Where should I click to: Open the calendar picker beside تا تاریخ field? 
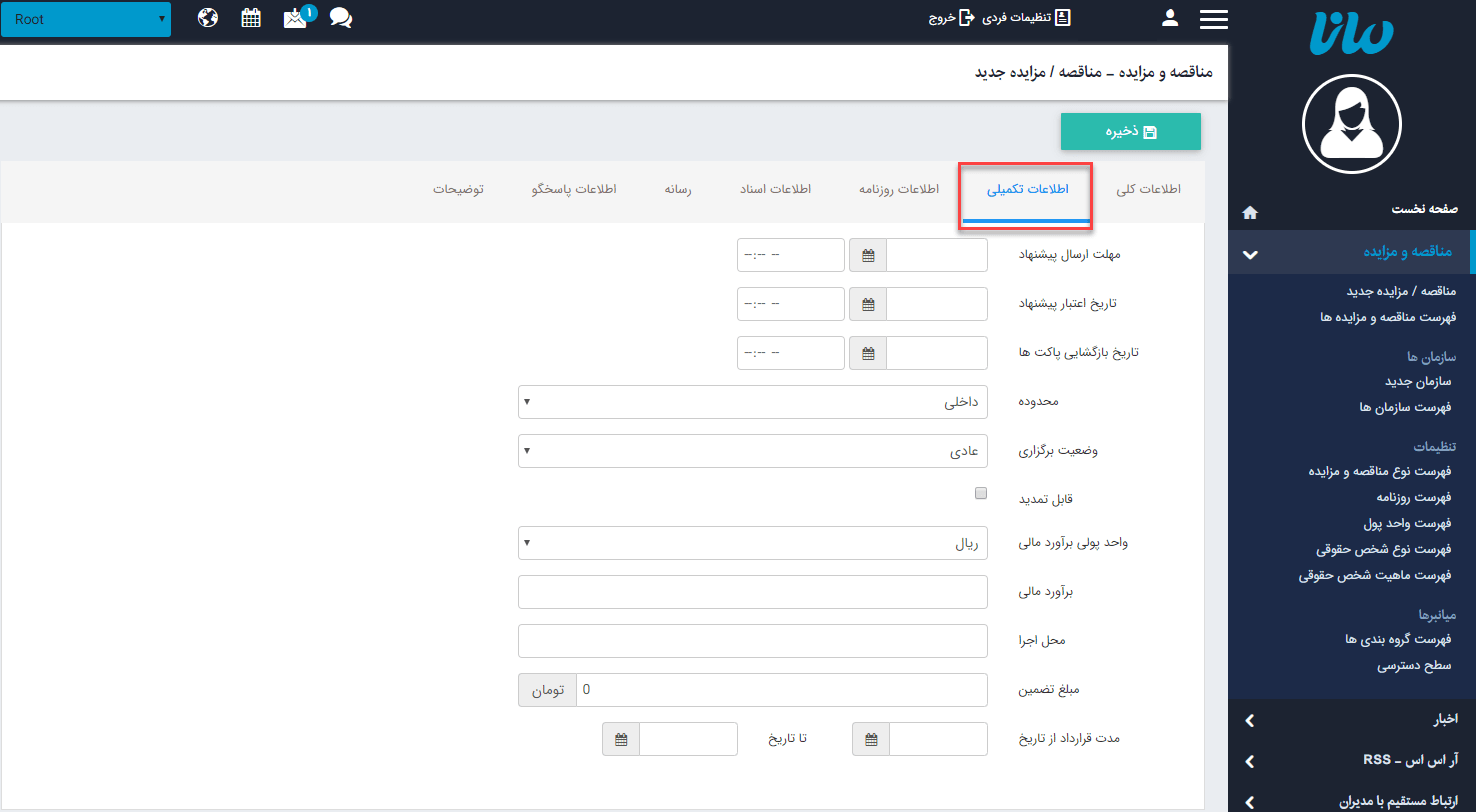(x=620, y=738)
